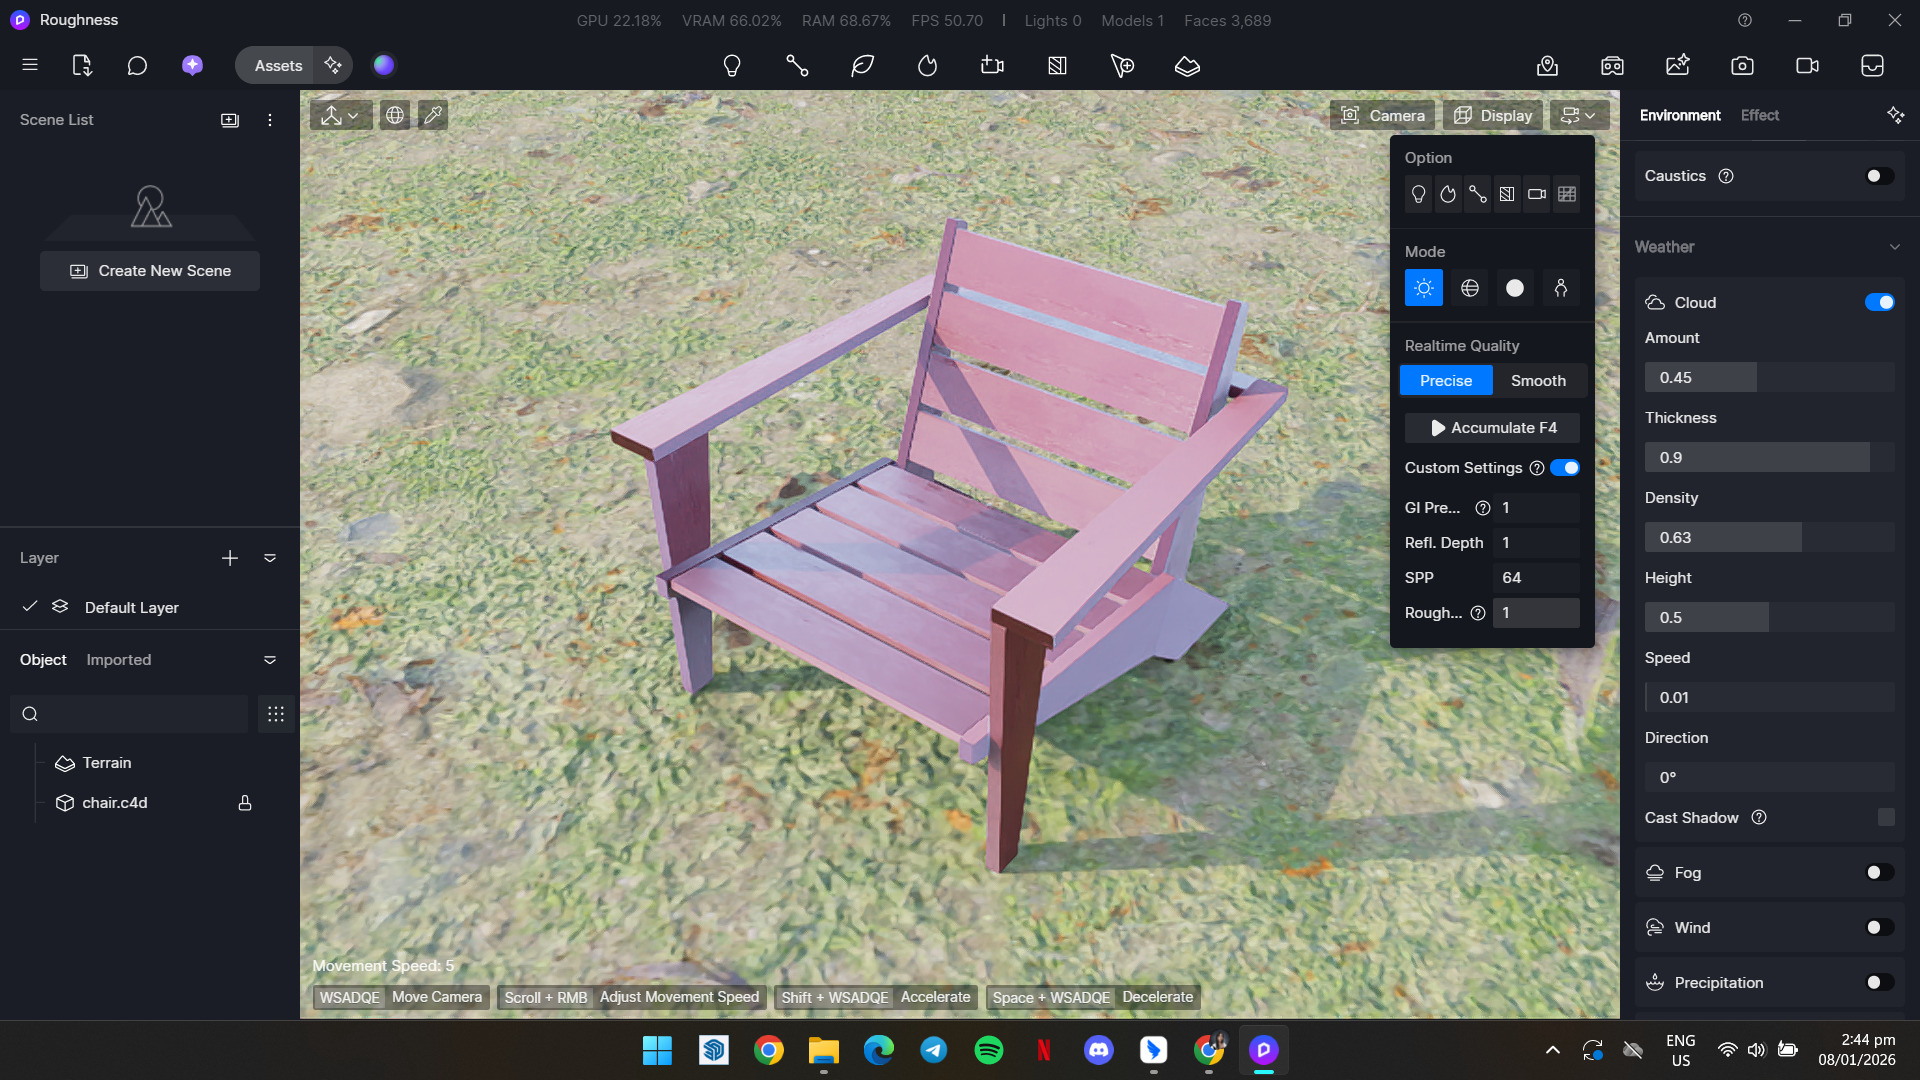Click Create New Scene button
The height and width of the screenshot is (1080, 1920).
tap(150, 271)
